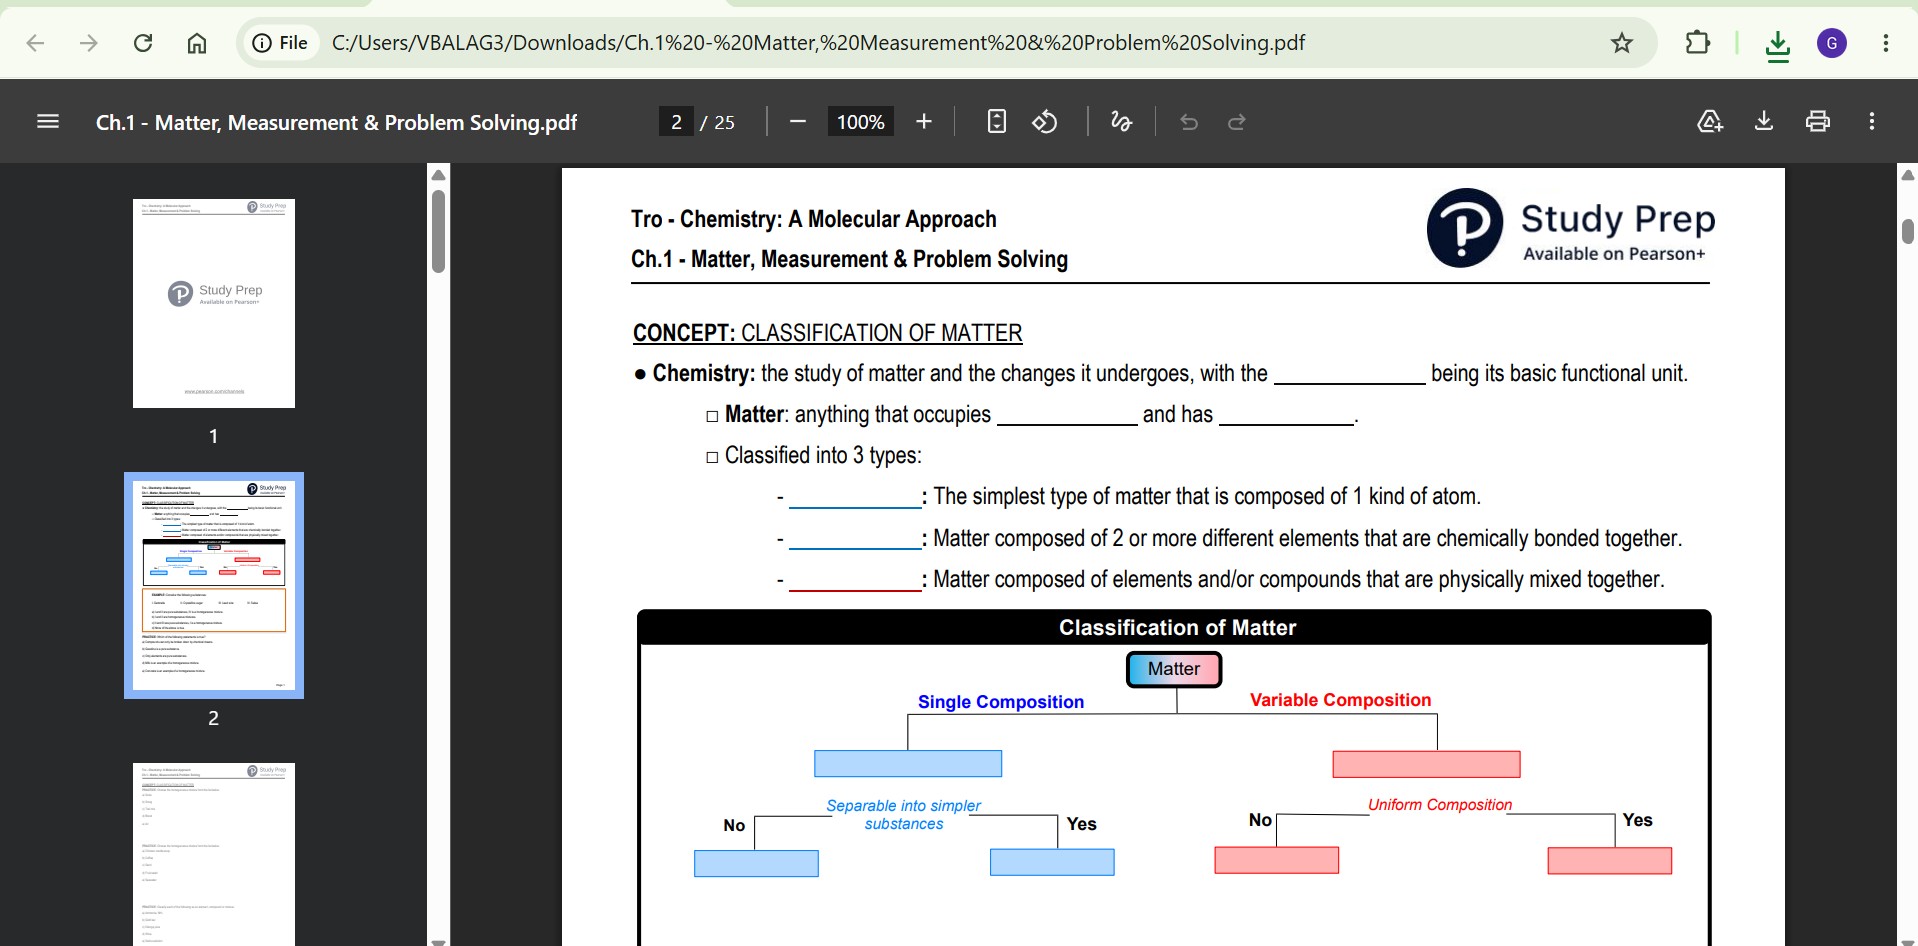Open the browser extensions menu
The image size is (1918, 946).
pyautogui.click(x=1697, y=43)
